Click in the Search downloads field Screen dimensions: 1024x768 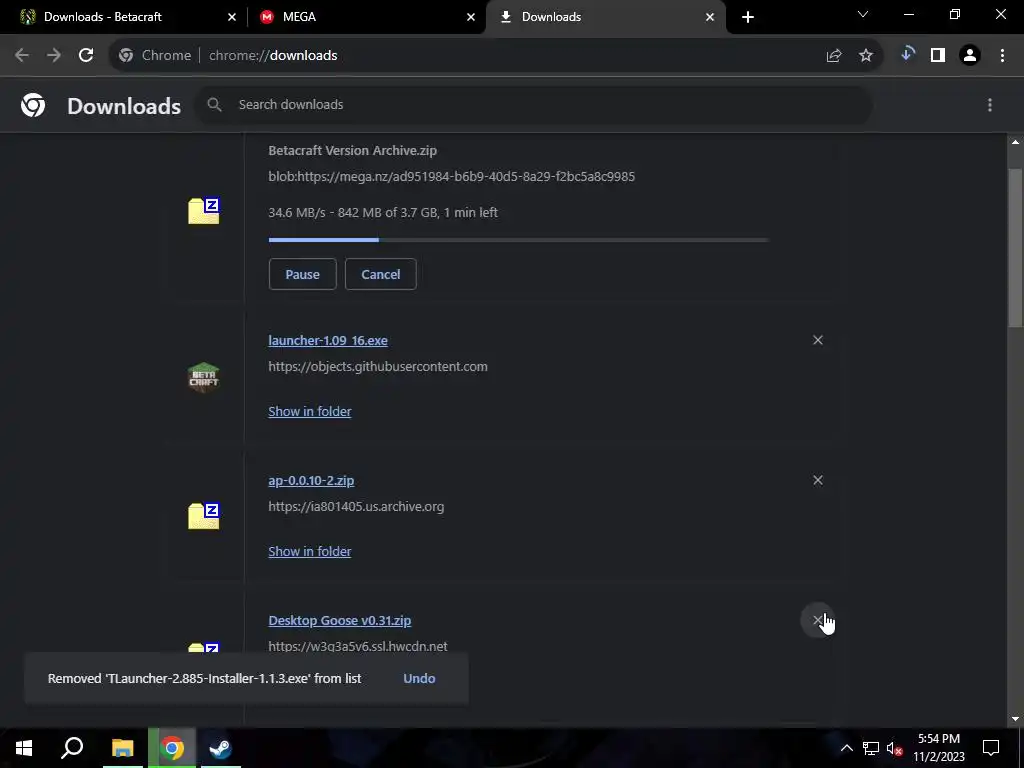533,104
